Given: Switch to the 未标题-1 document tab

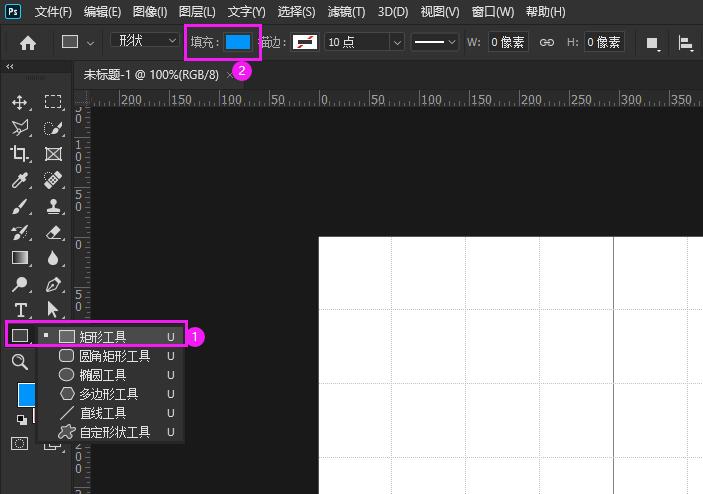Looking at the screenshot, I should coord(151,74).
